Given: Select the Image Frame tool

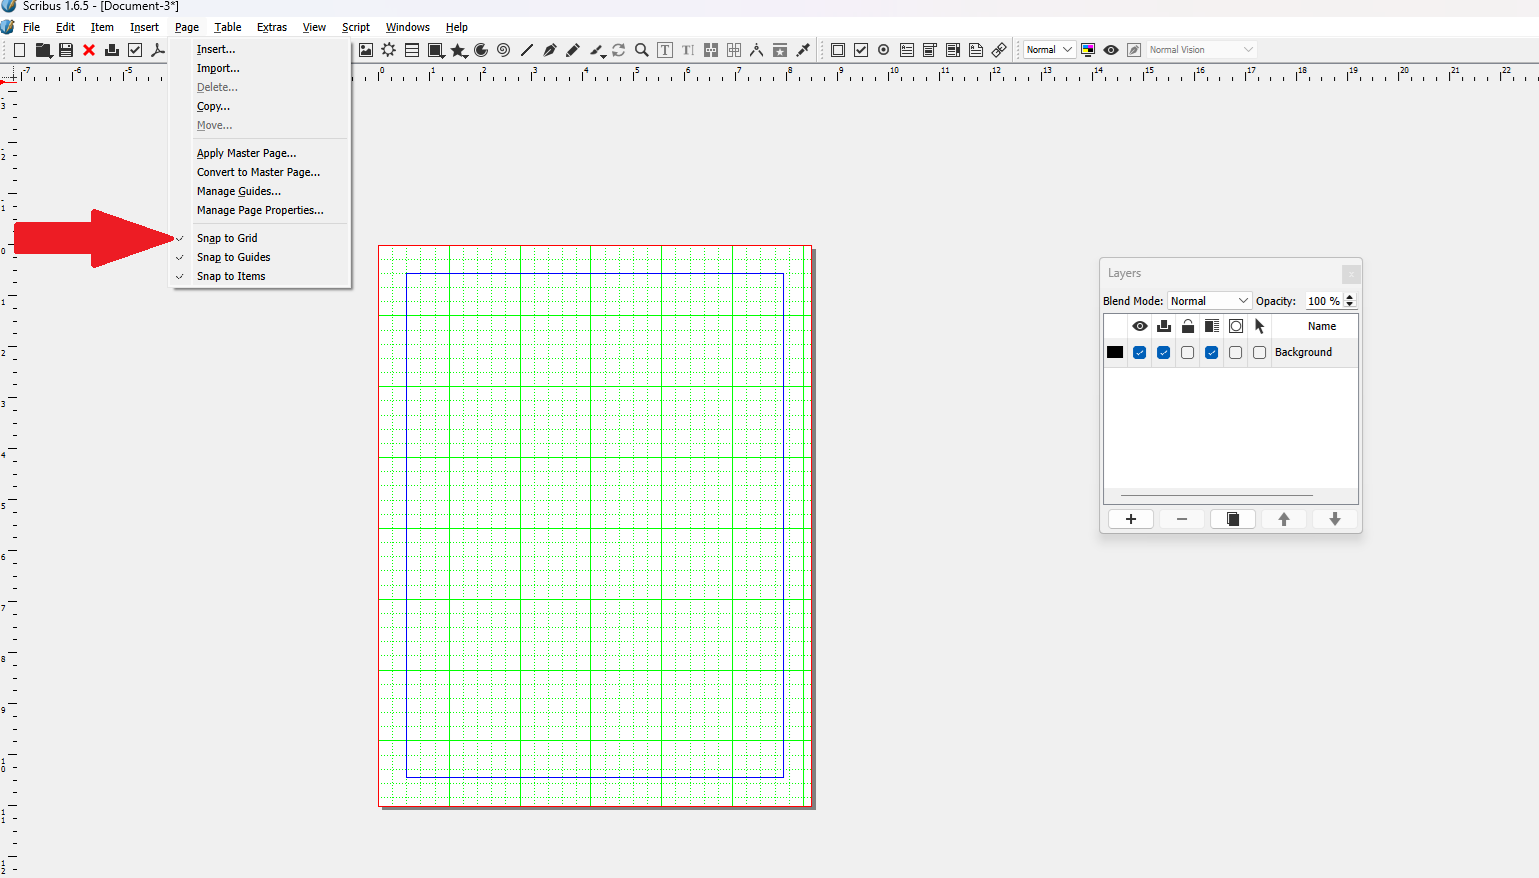Looking at the screenshot, I should coord(366,50).
